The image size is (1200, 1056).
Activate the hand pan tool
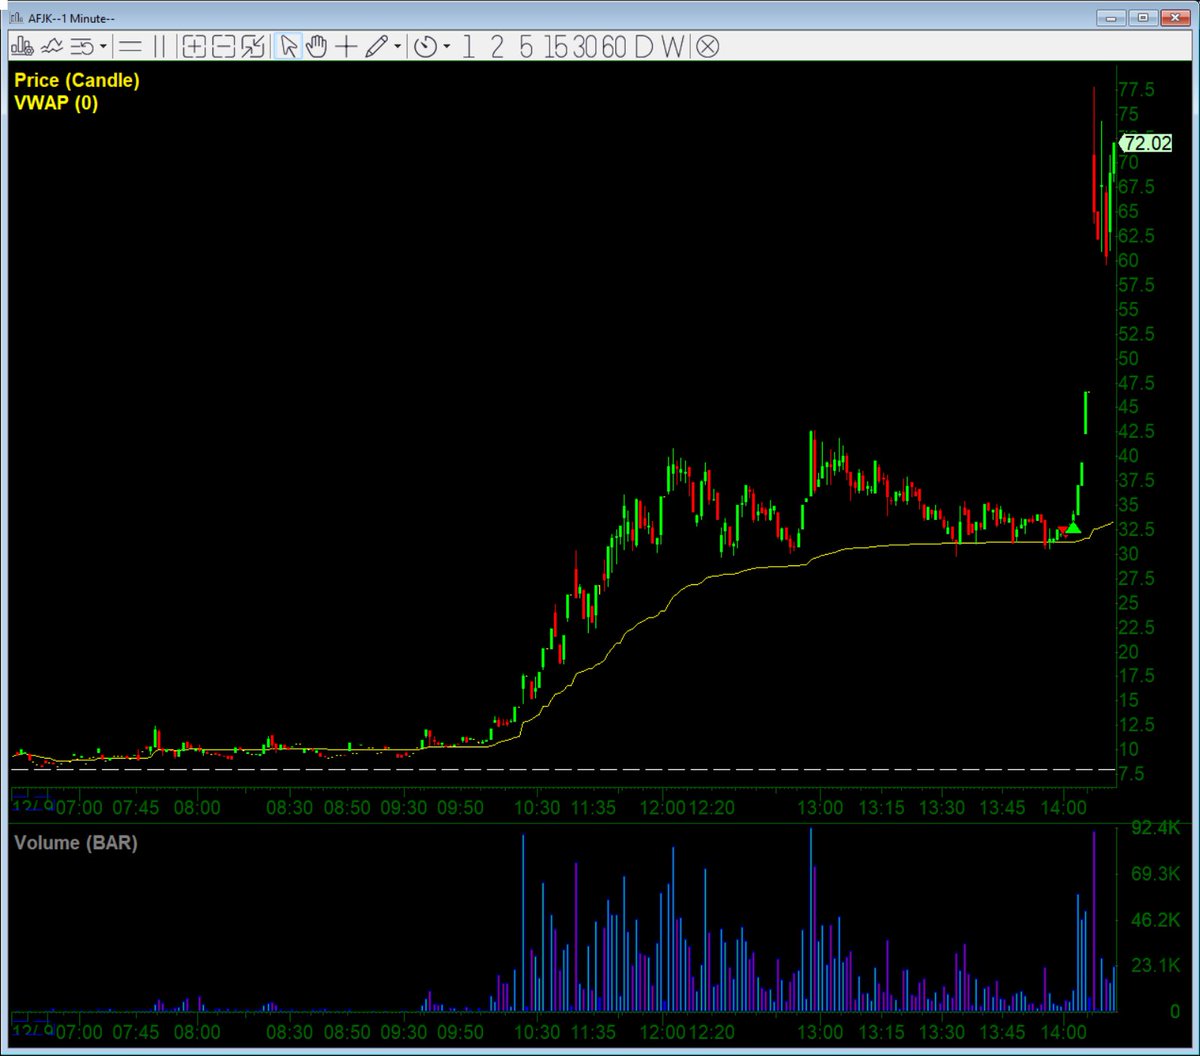click(317, 46)
